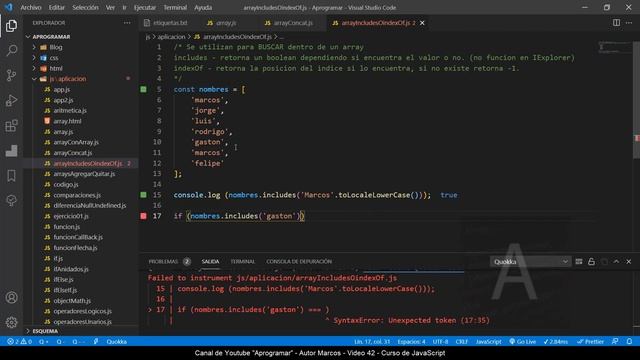Open comparaciones.js in the explorer
Image resolution: width=640 pixels, height=360 pixels.
77,195
